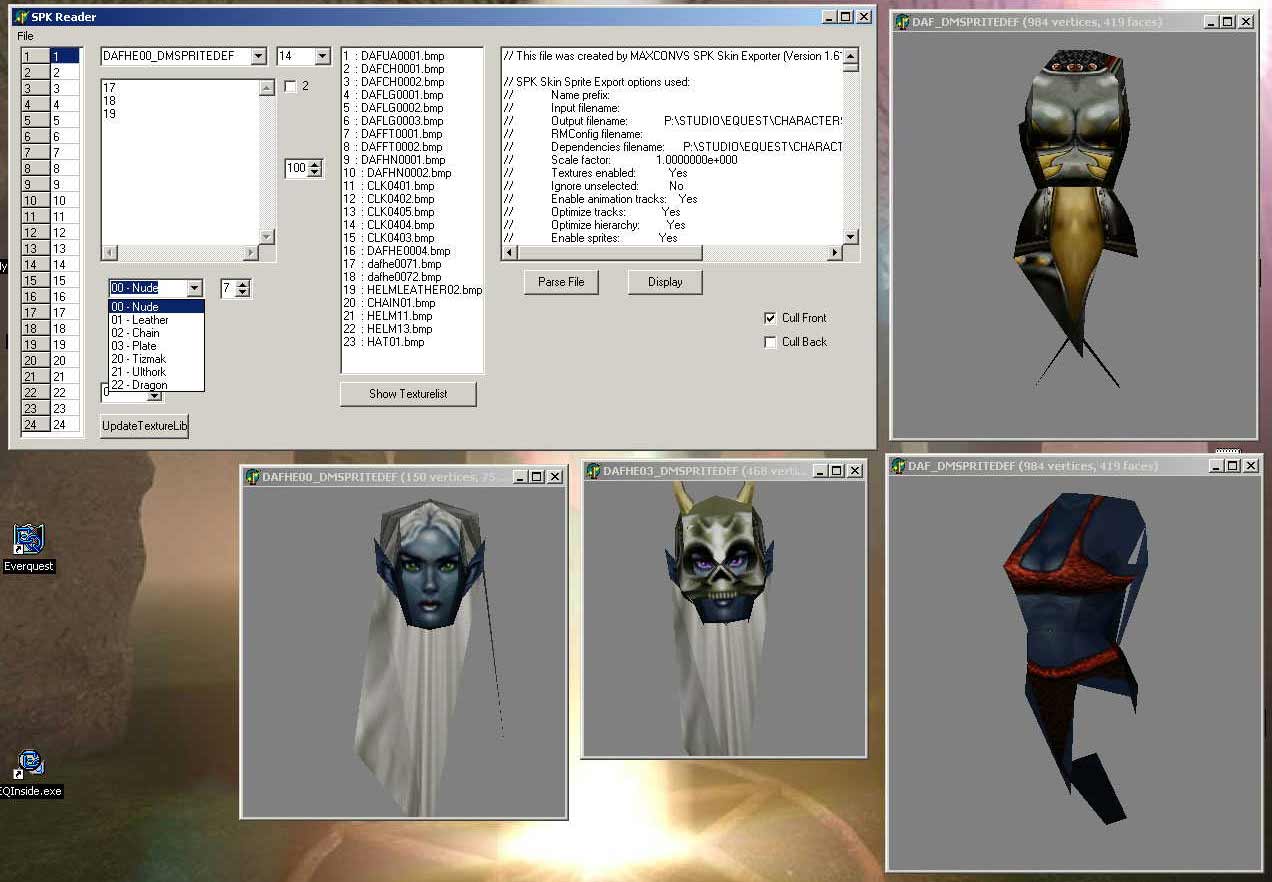The image size is (1272, 882).
Task: Click the grid cell with value 10
Action: (65, 201)
